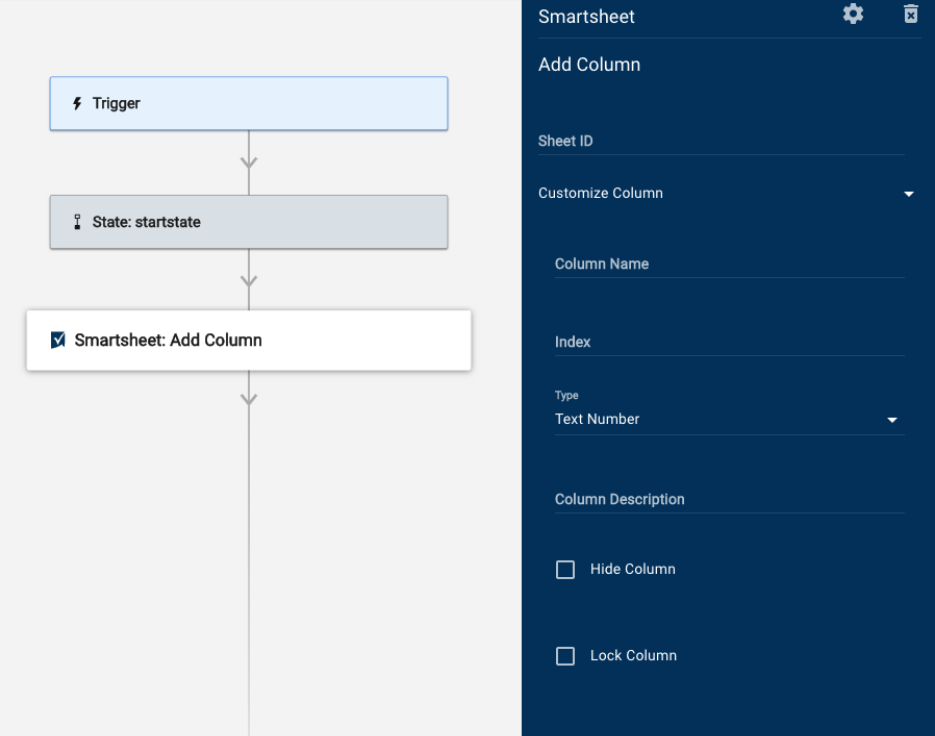
Task: Select the State node icon
Action: [77, 221]
